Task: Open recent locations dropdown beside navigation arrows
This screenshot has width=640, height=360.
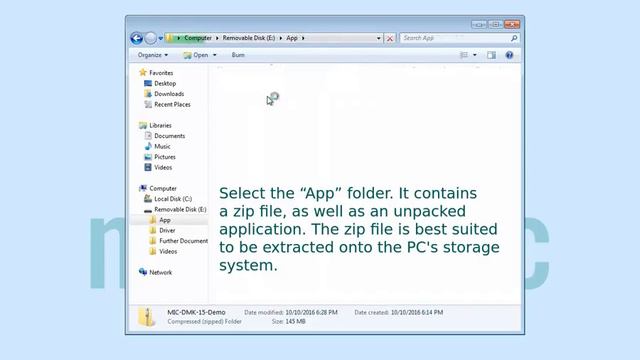Action: point(161,38)
